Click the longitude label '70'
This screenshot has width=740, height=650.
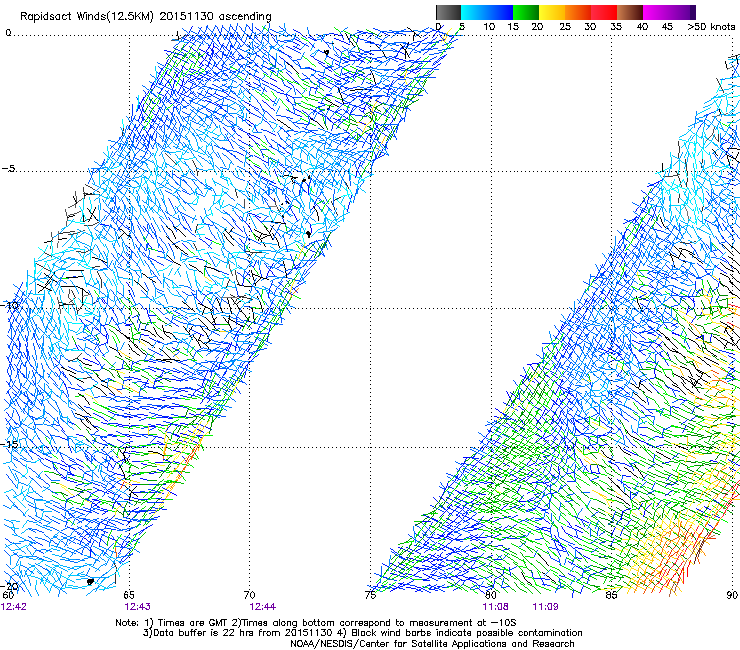[250, 595]
